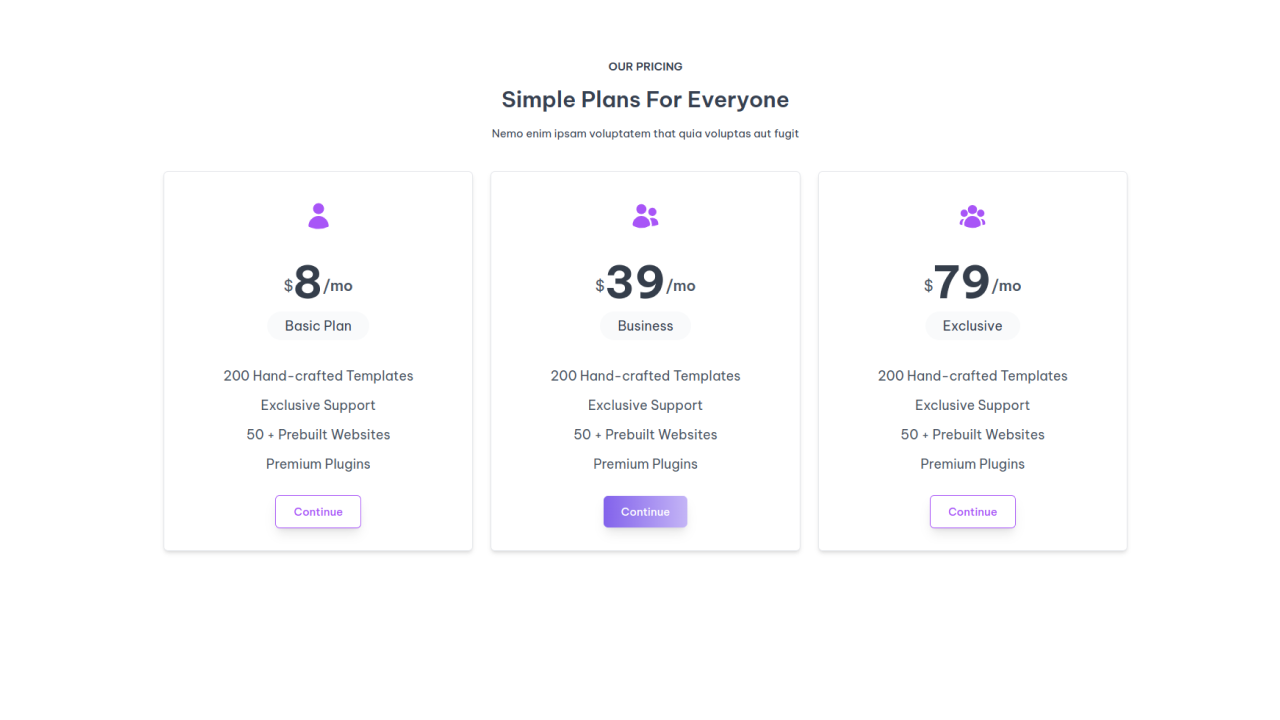Image resolution: width=1280 pixels, height=720 pixels.
Task: Click the Basic Plan label badge
Action: click(x=318, y=325)
